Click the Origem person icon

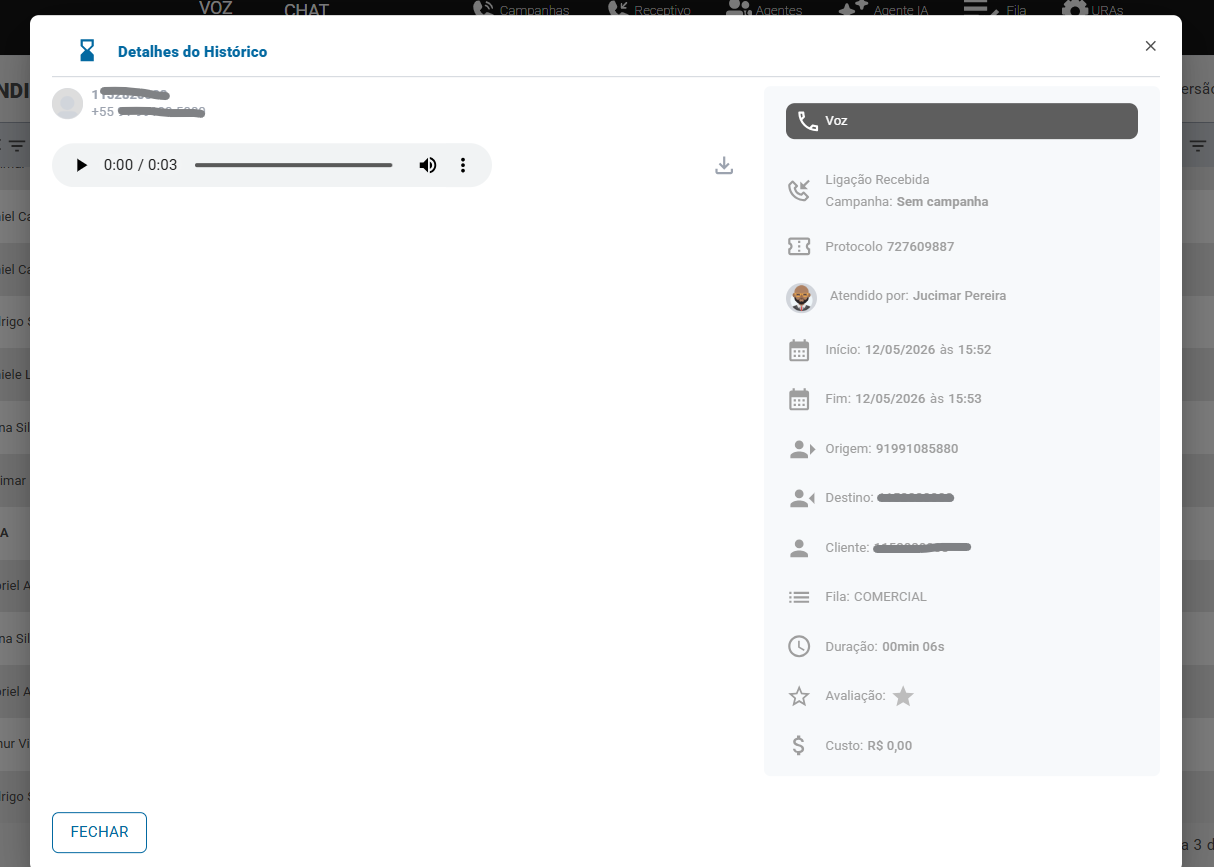click(x=801, y=449)
